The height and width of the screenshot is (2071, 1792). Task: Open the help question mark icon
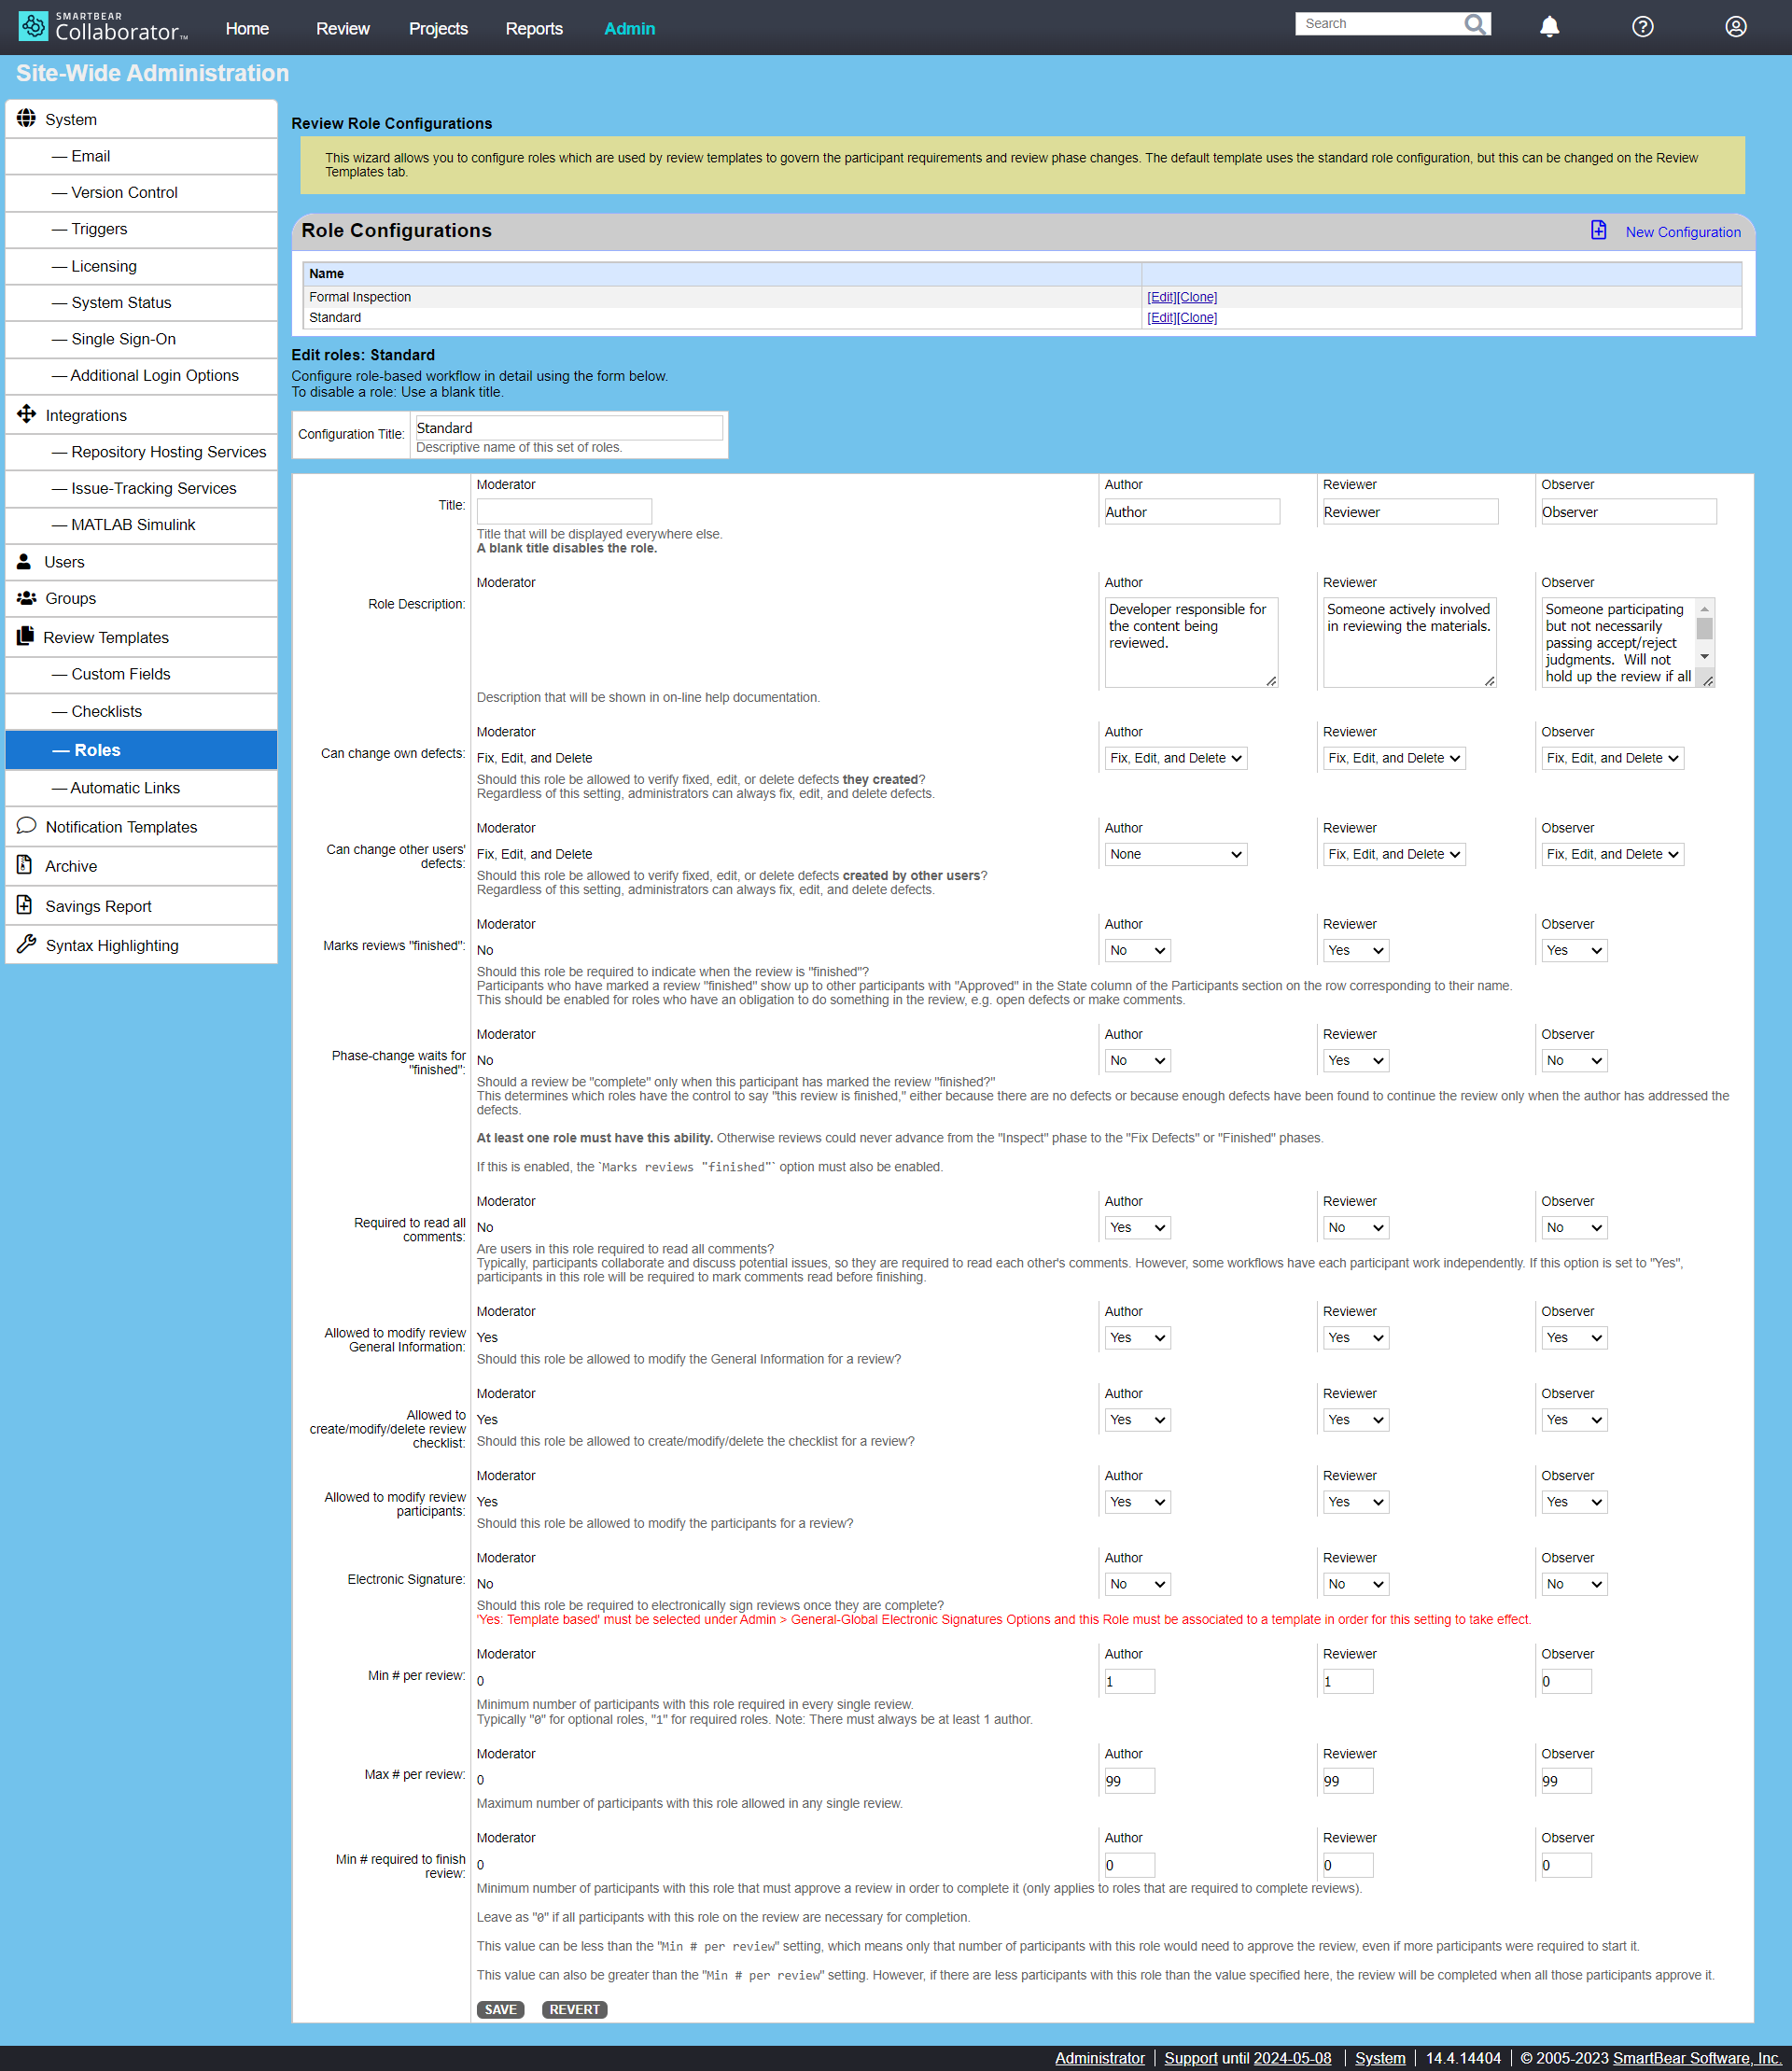click(1642, 27)
